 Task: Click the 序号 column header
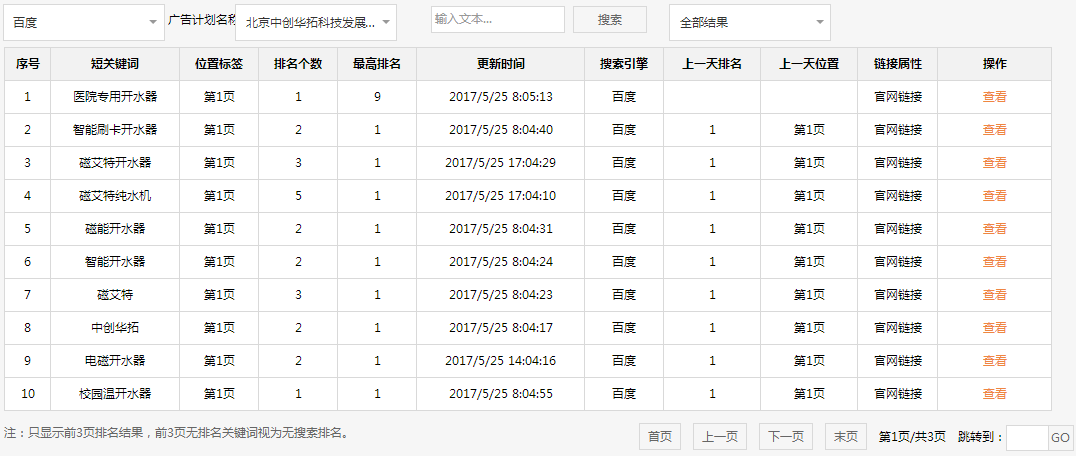(27, 64)
